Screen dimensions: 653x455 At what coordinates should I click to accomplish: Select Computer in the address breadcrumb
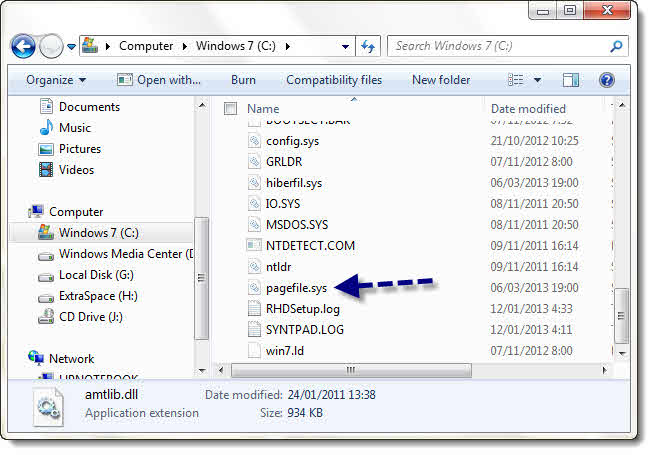click(146, 46)
